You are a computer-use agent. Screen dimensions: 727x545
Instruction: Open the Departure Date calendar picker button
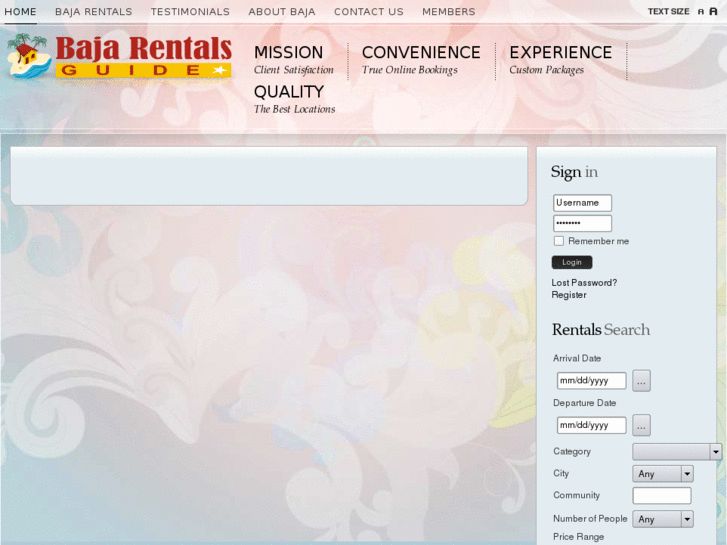coord(641,425)
